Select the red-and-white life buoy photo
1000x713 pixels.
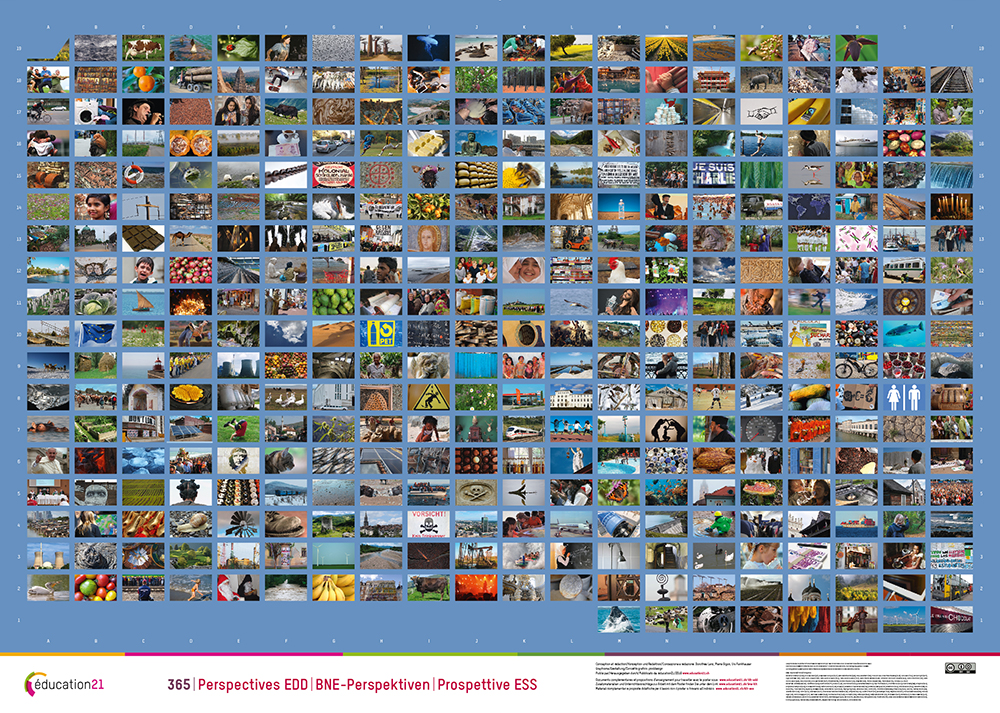point(142,174)
